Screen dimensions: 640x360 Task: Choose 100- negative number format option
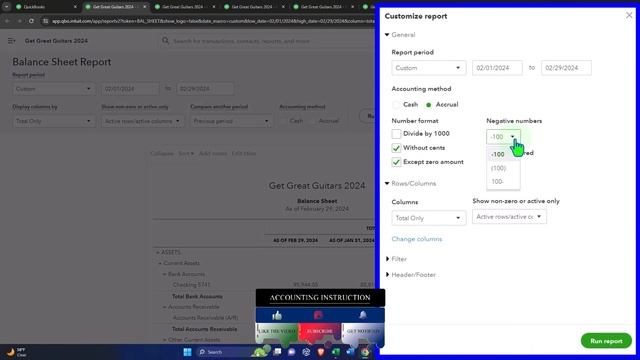503,182
